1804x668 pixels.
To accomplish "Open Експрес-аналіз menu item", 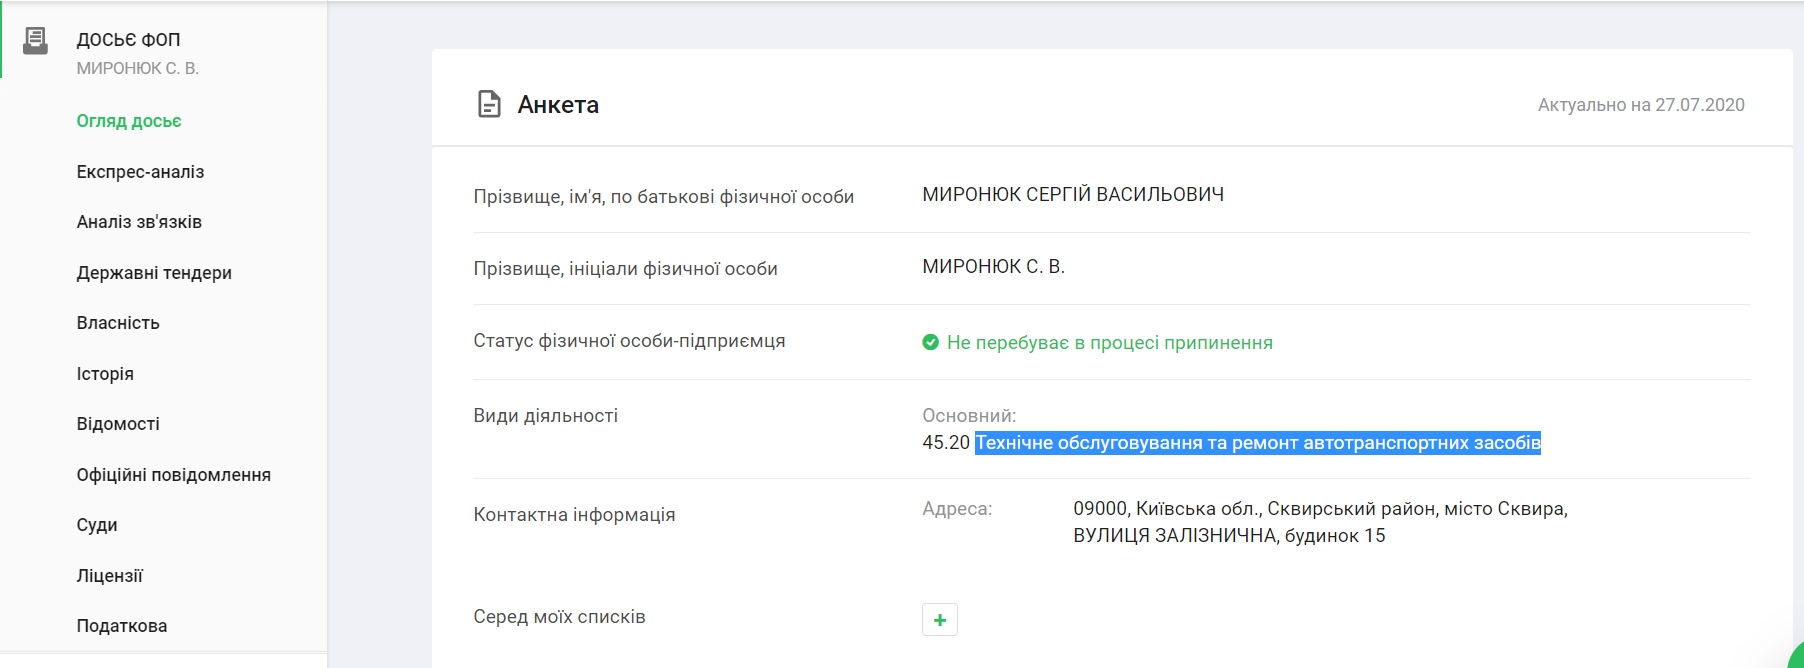I will pos(140,172).
